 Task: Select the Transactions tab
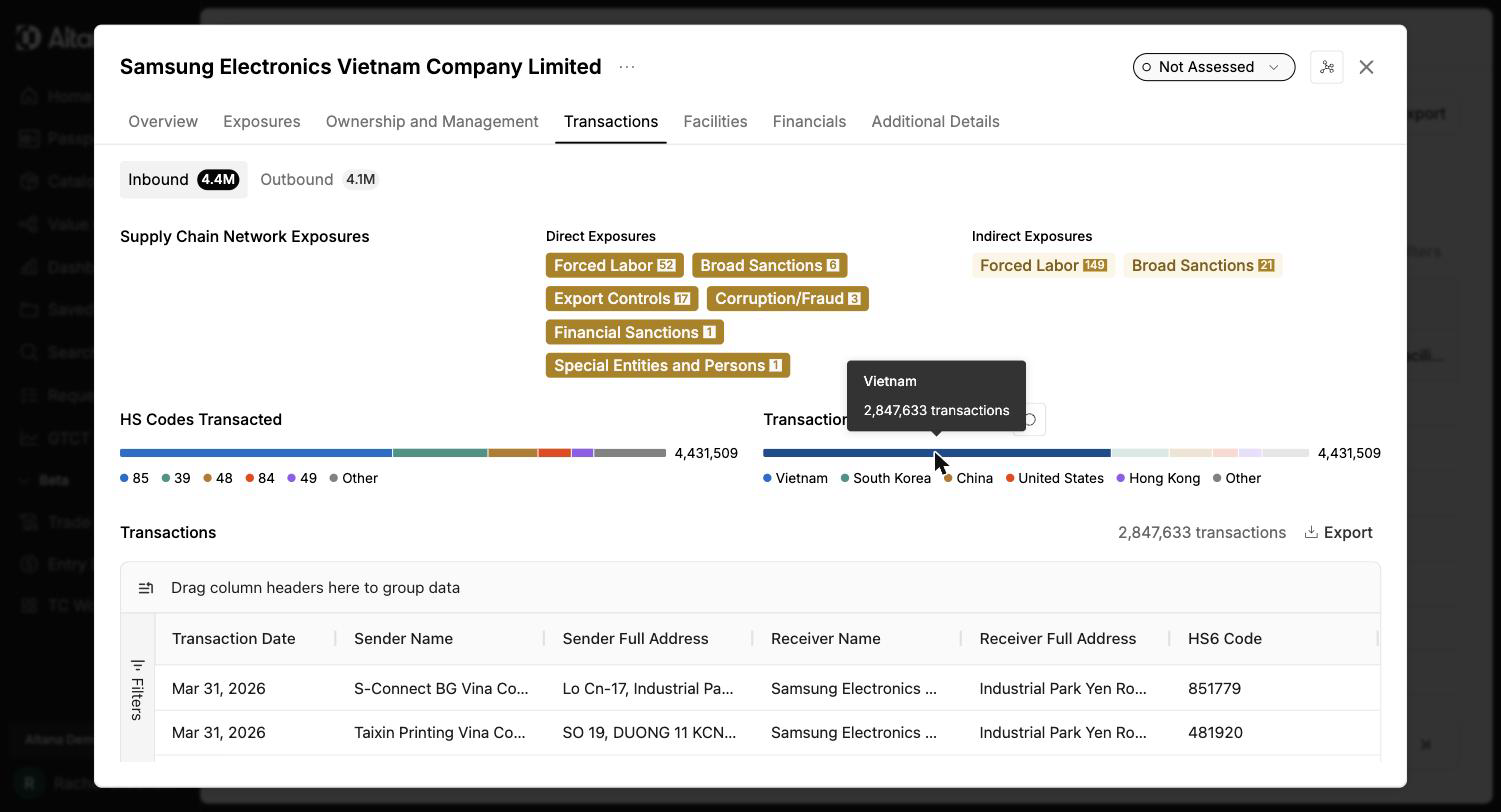pos(611,121)
